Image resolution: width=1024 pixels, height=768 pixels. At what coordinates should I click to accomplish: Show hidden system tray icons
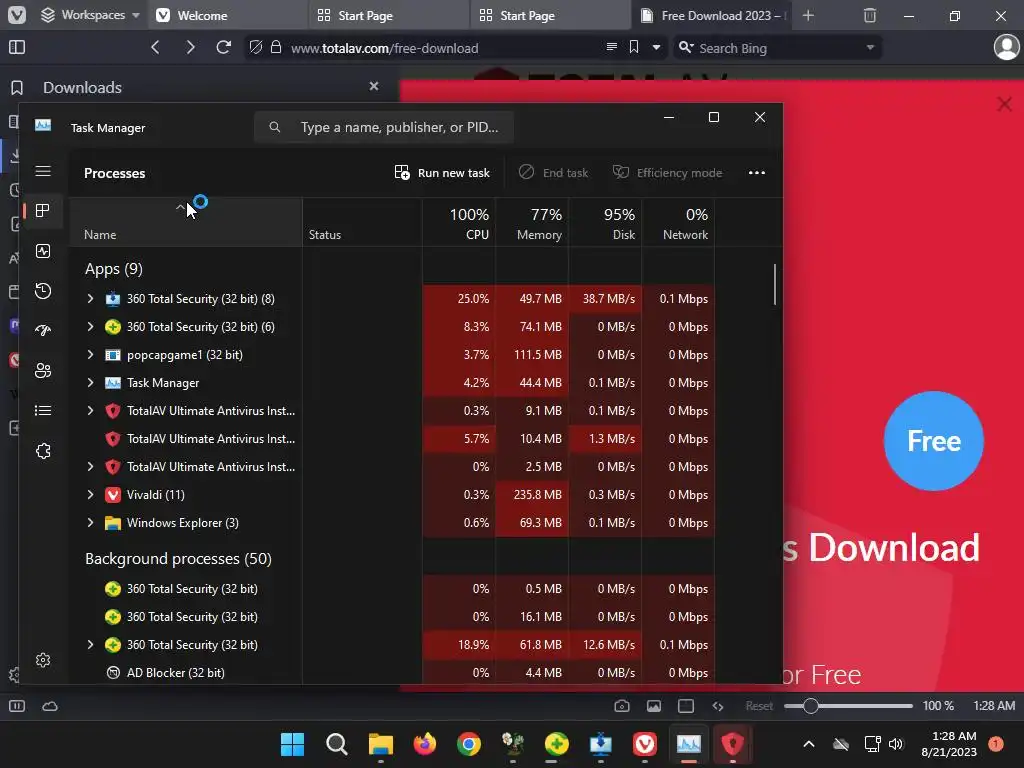point(808,744)
